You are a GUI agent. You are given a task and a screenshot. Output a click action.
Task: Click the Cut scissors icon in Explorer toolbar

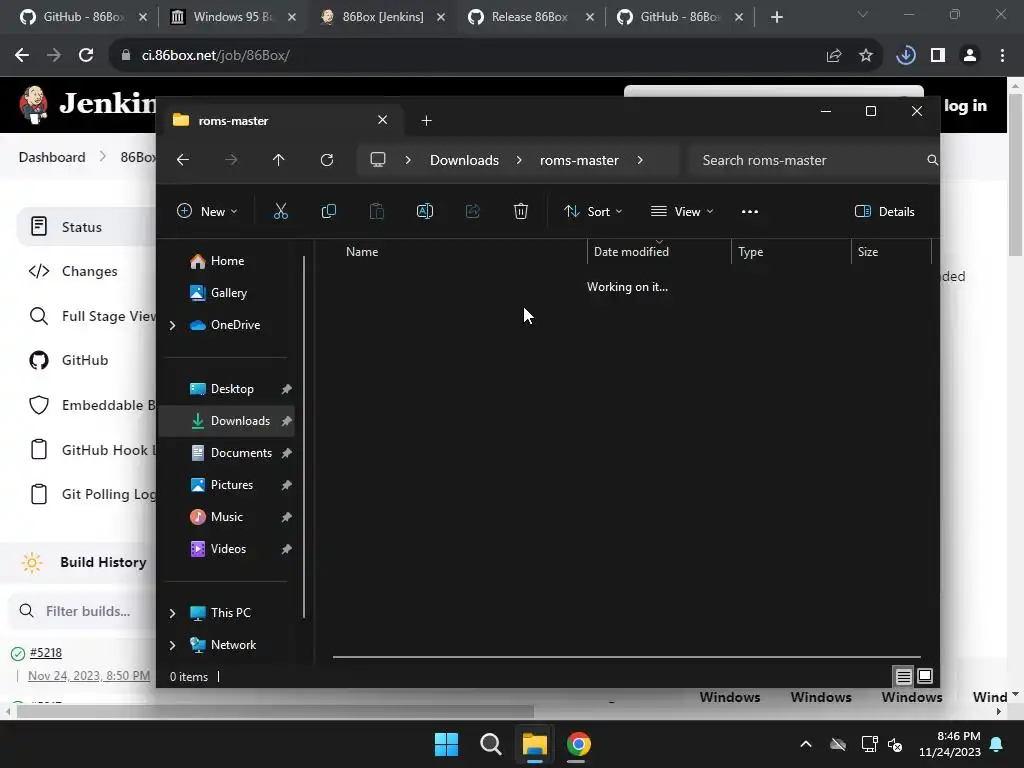pyautogui.click(x=281, y=211)
